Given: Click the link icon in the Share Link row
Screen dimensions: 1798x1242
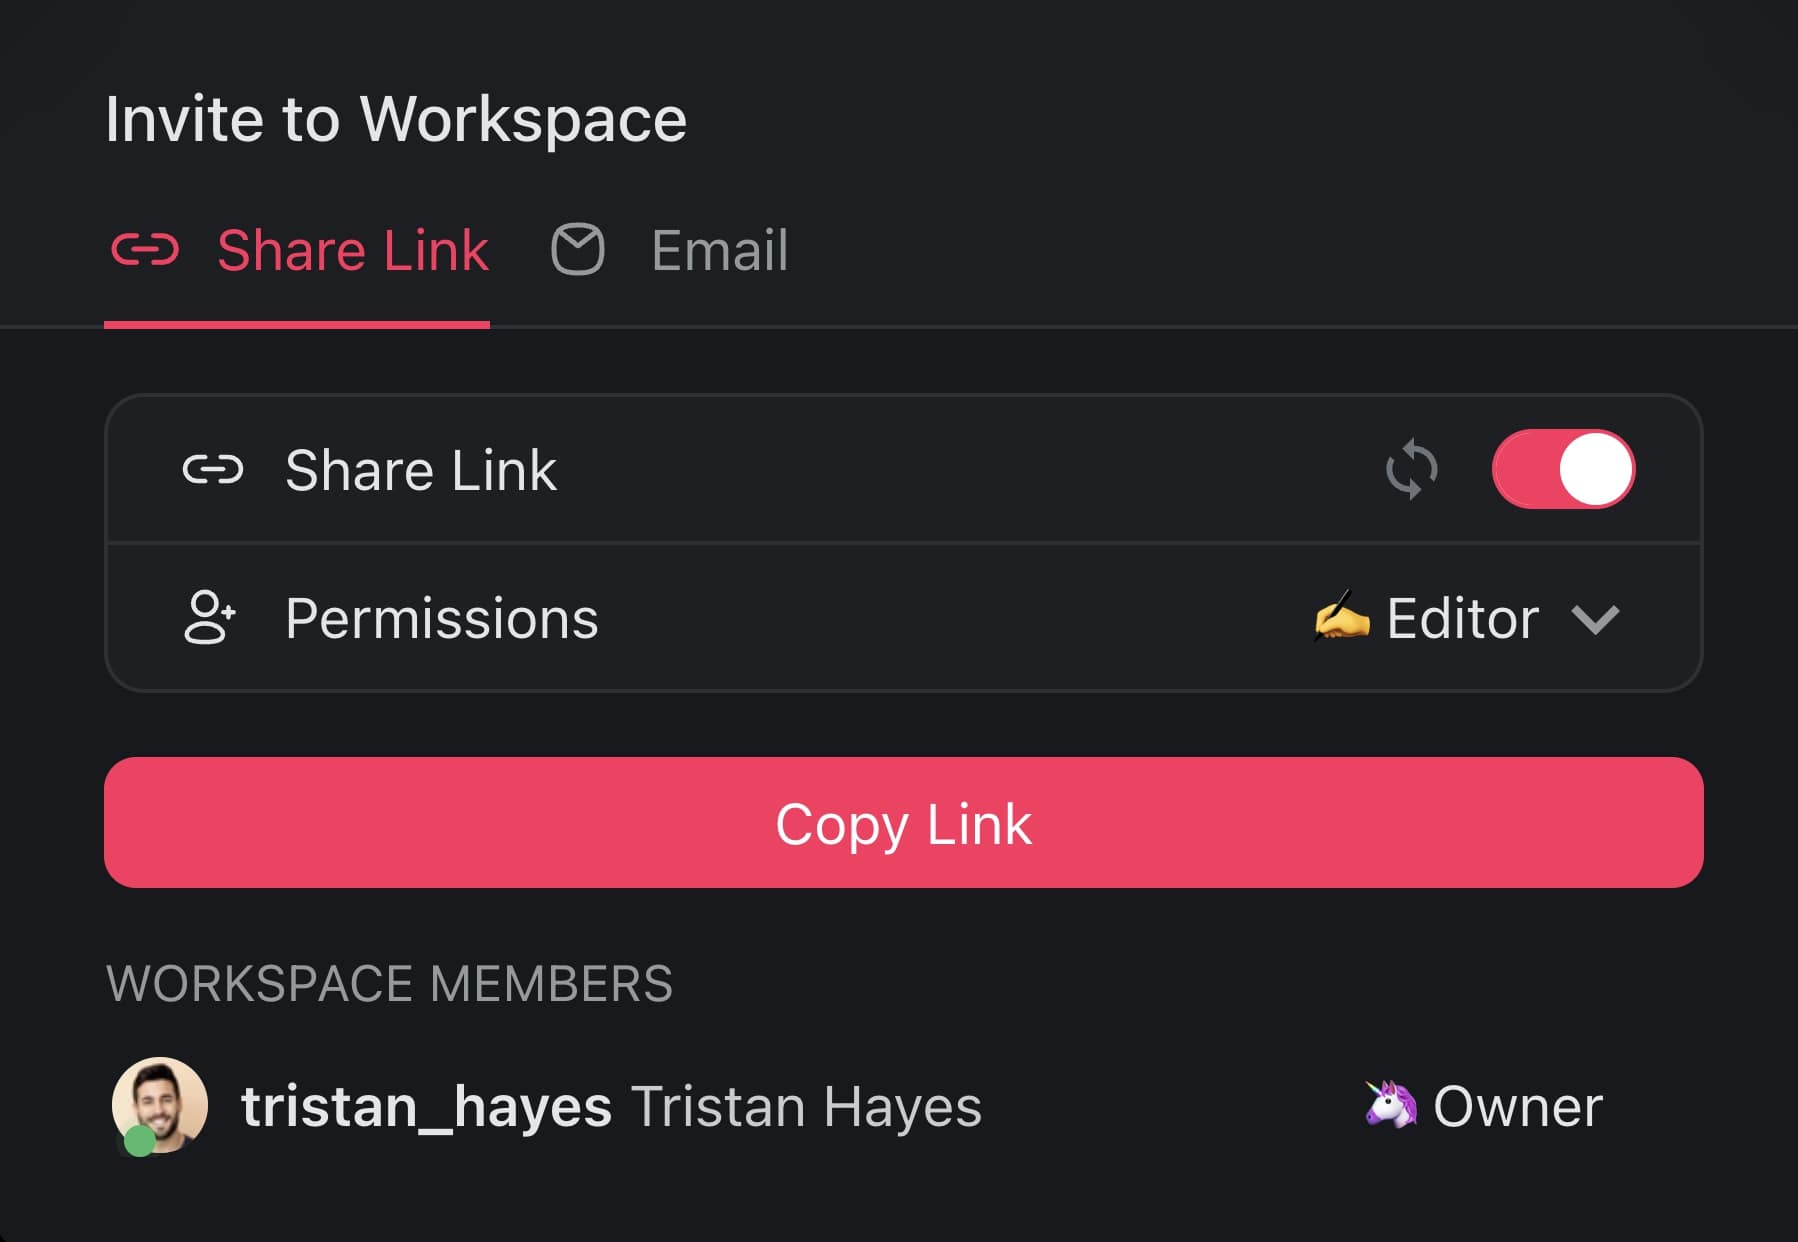Looking at the screenshot, I should [x=213, y=469].
